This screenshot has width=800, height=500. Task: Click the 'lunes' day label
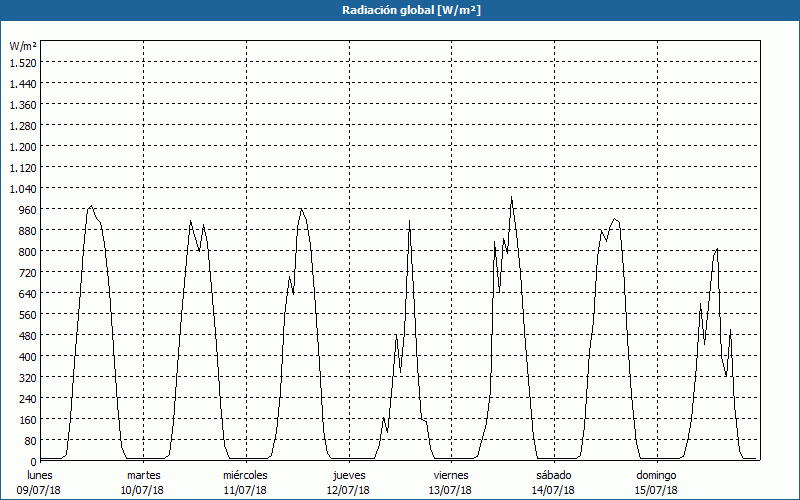pos(40,476)
